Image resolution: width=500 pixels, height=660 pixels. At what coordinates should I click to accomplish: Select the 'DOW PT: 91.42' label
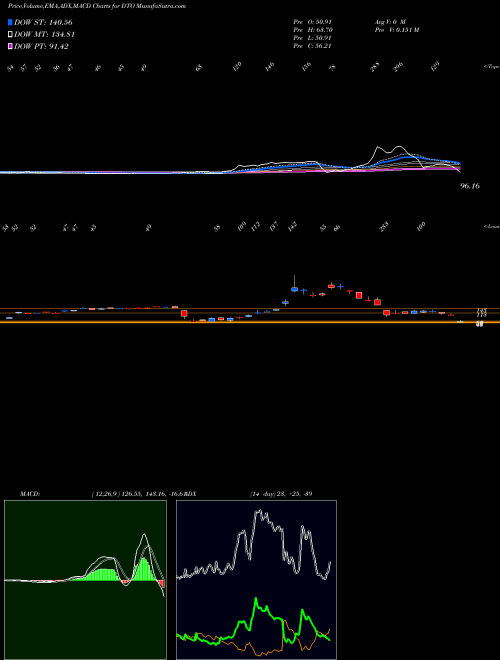[41, 46]
